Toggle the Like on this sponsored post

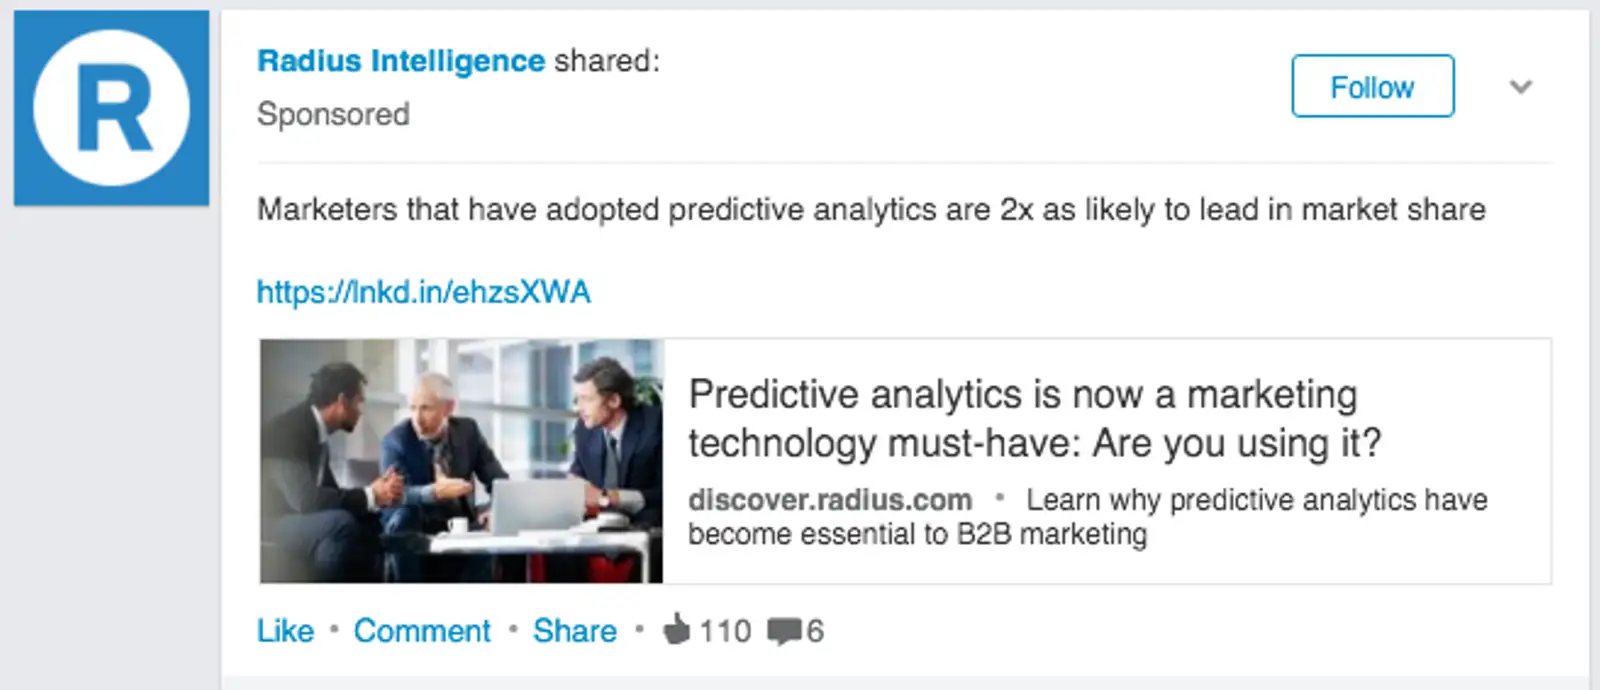(285, 631)
